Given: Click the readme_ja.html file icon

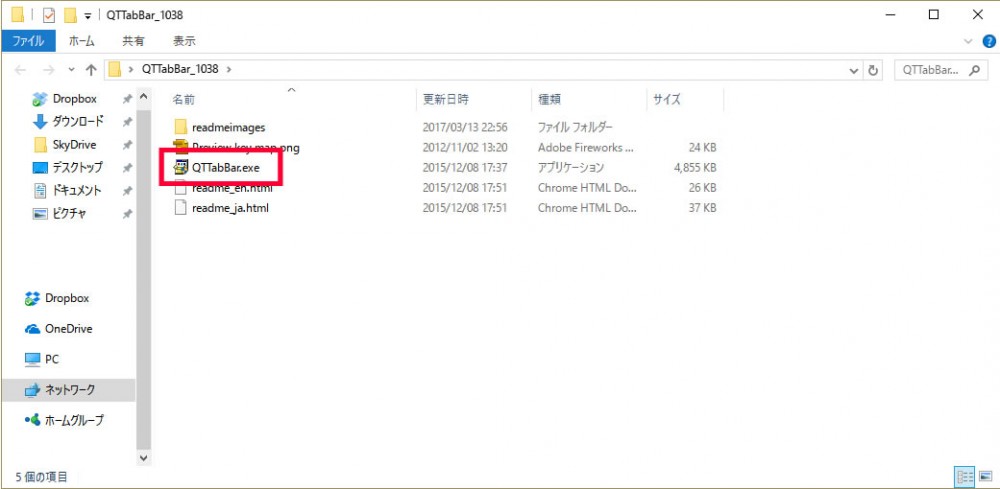Looking at the screenshot, I should [x=180, y=208].
